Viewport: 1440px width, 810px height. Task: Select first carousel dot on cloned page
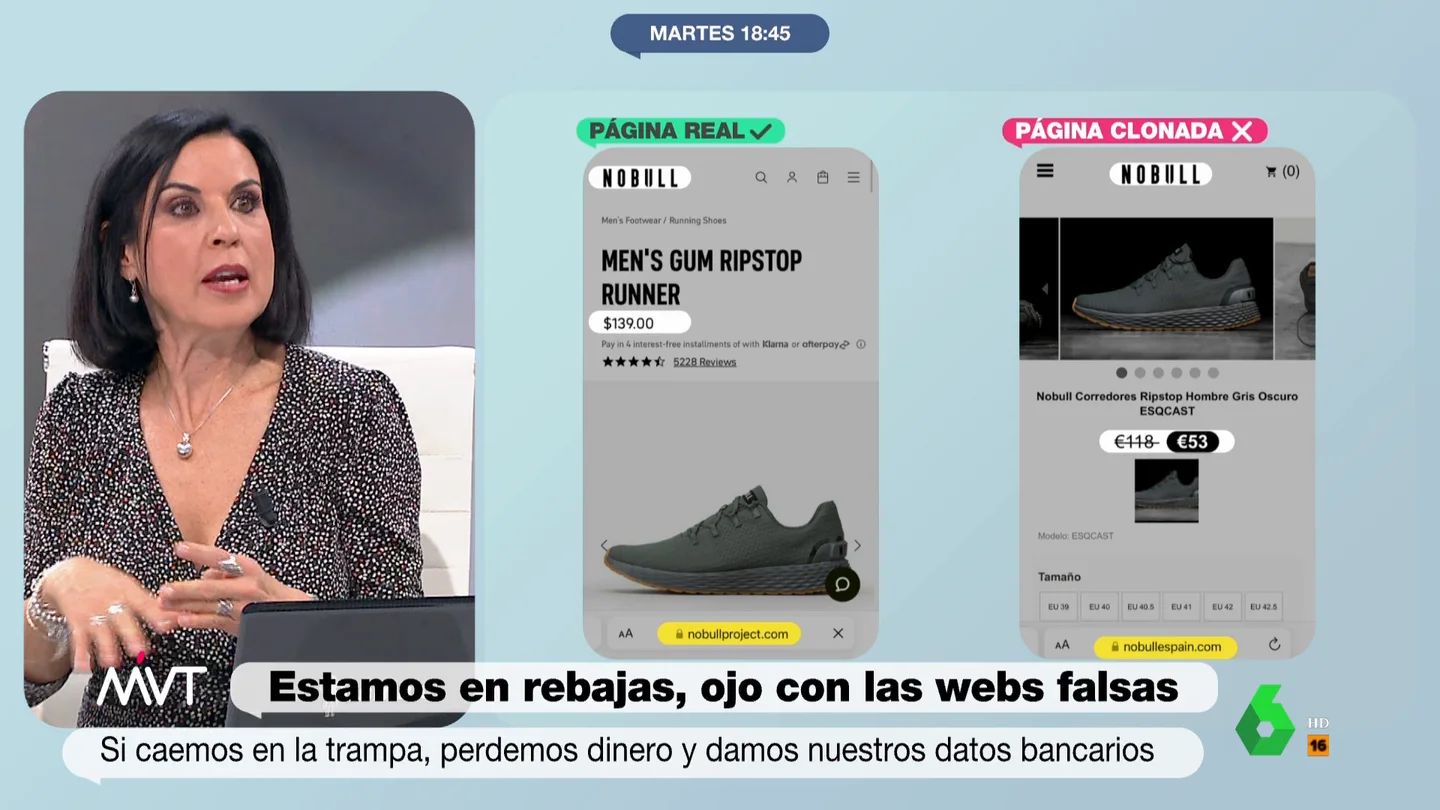coord(1121,373)
